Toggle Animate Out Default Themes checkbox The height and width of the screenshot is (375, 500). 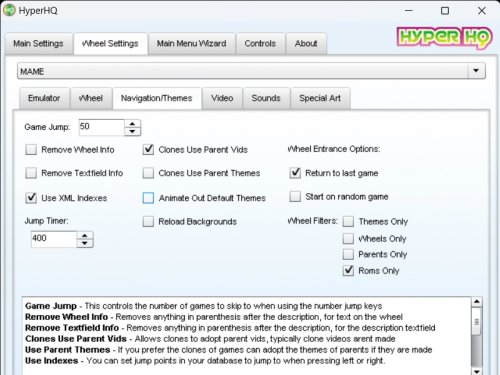(x=148, y=198)
